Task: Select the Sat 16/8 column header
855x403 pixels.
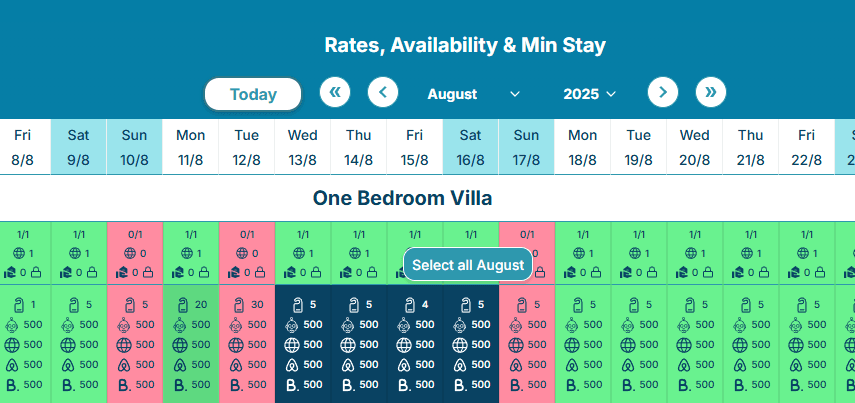Action: pos(470,147)
